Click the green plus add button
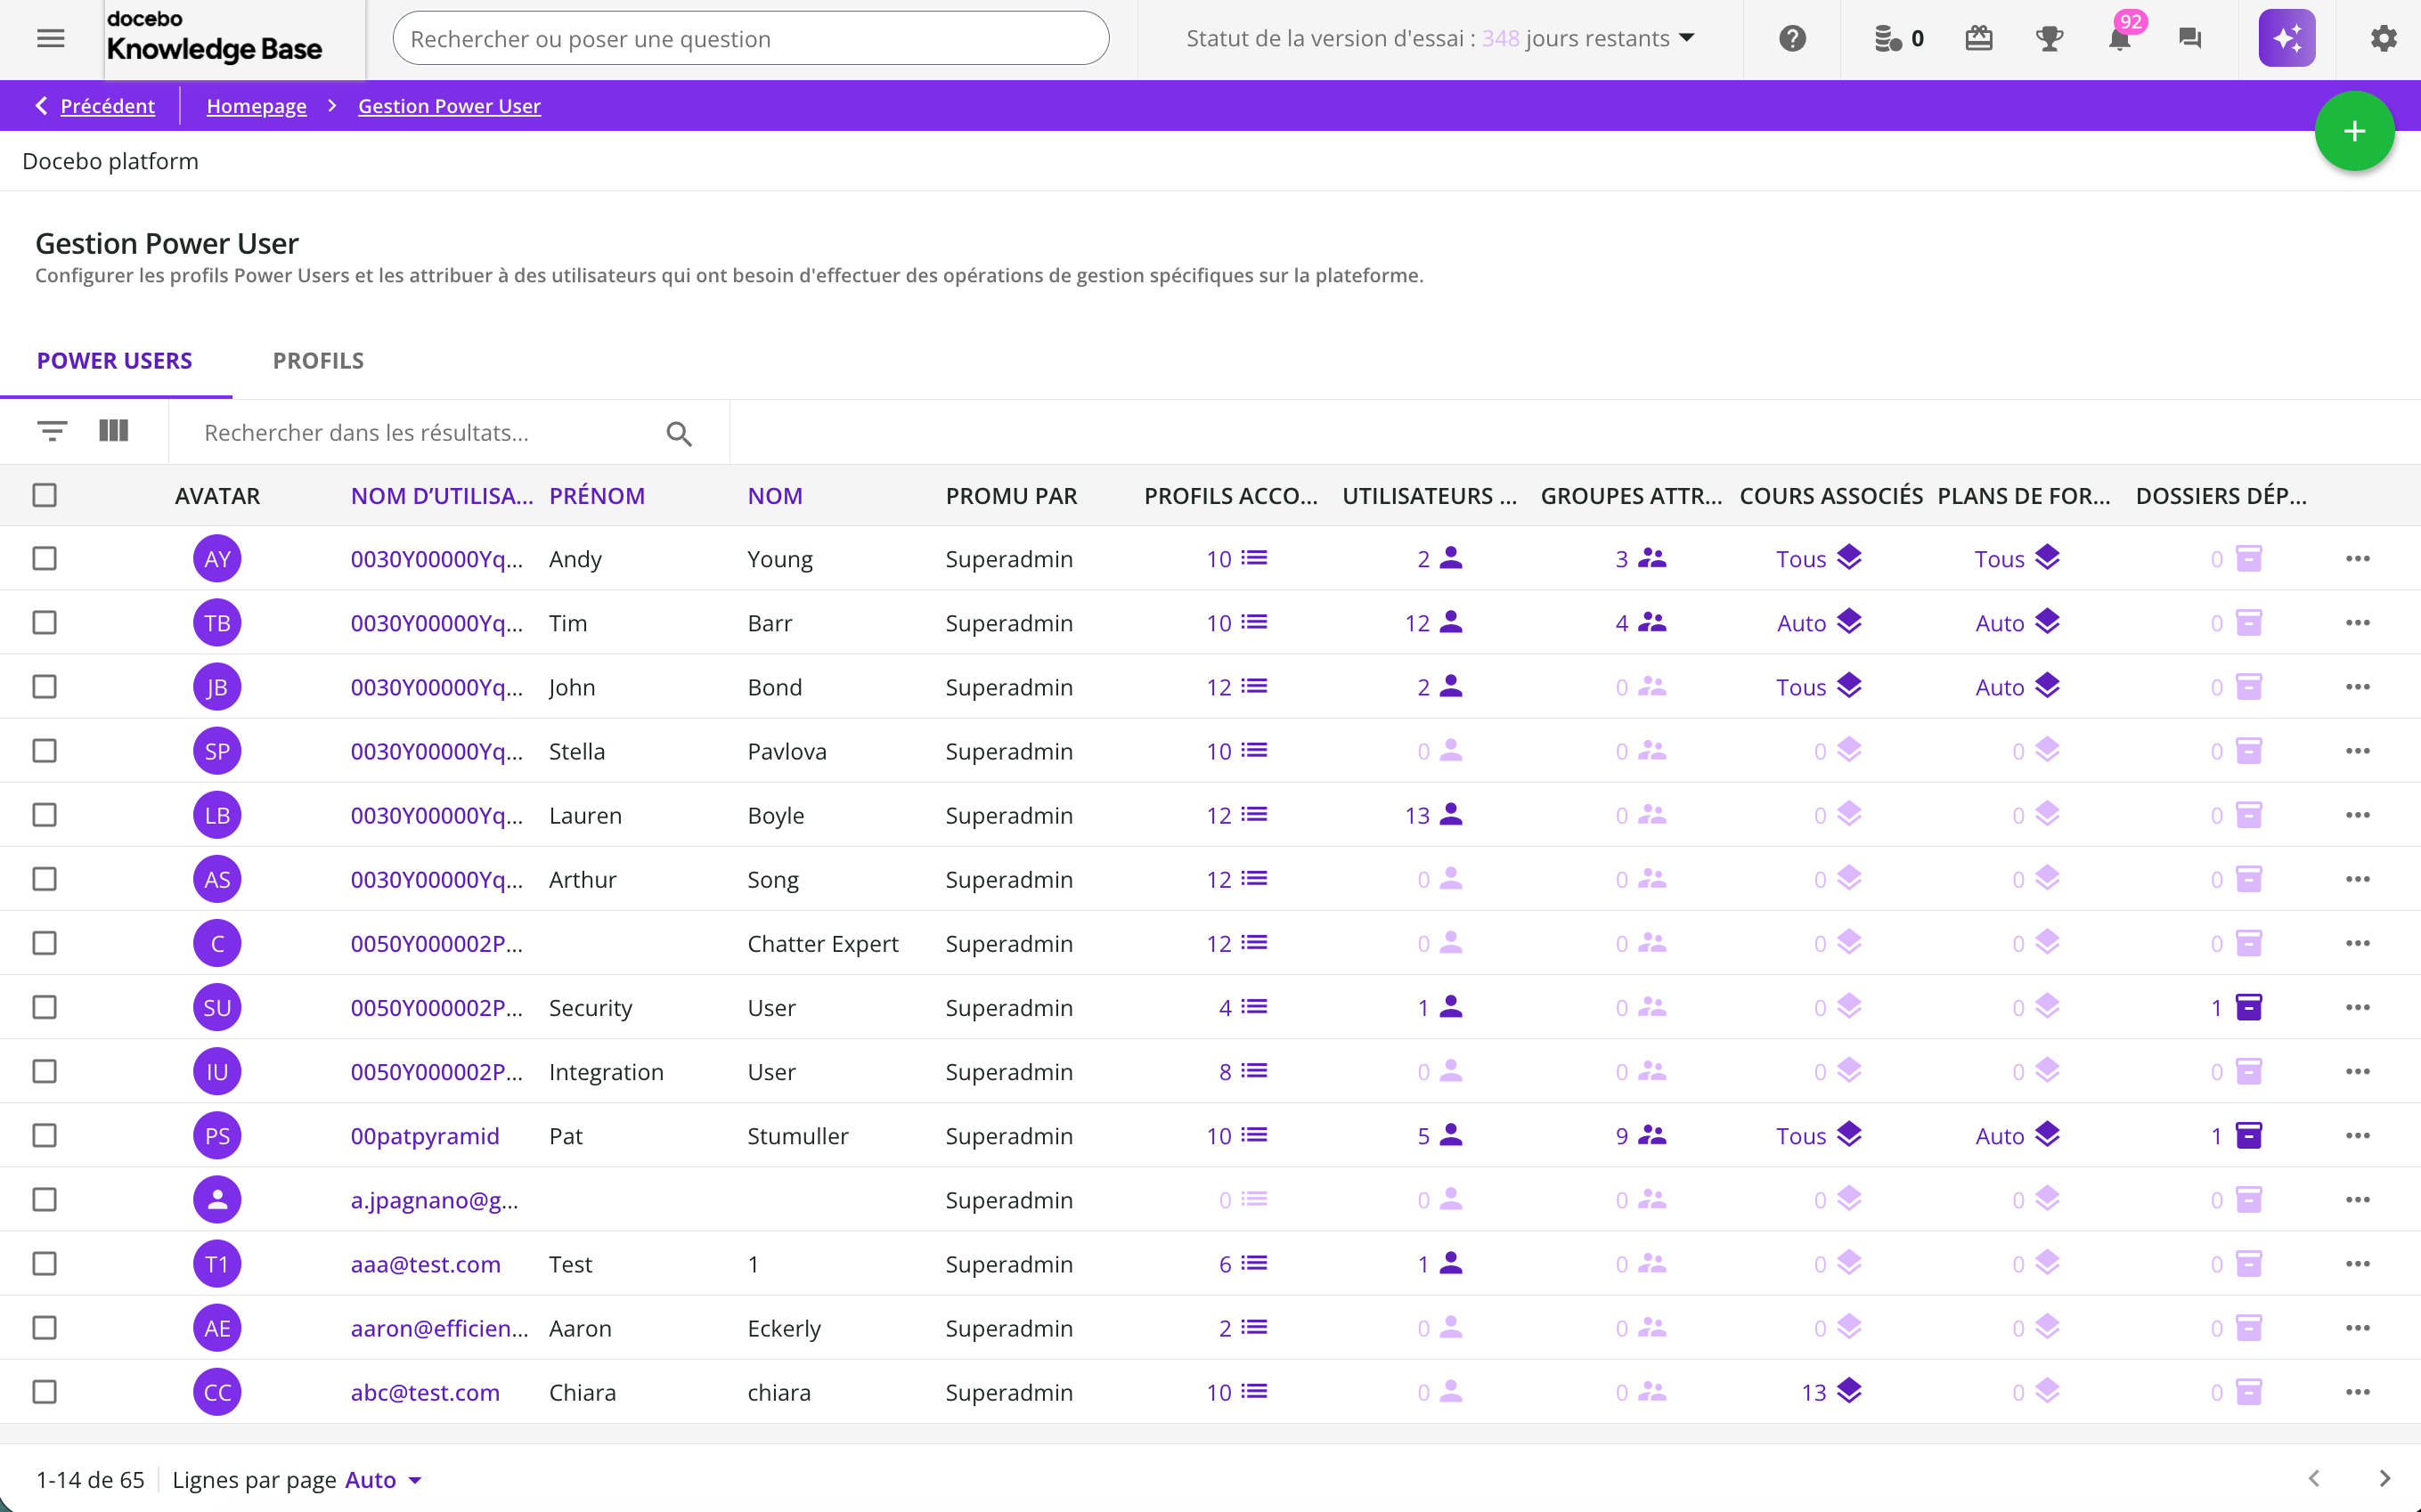This screenshot has height=1512, width=2421. 2353,131
